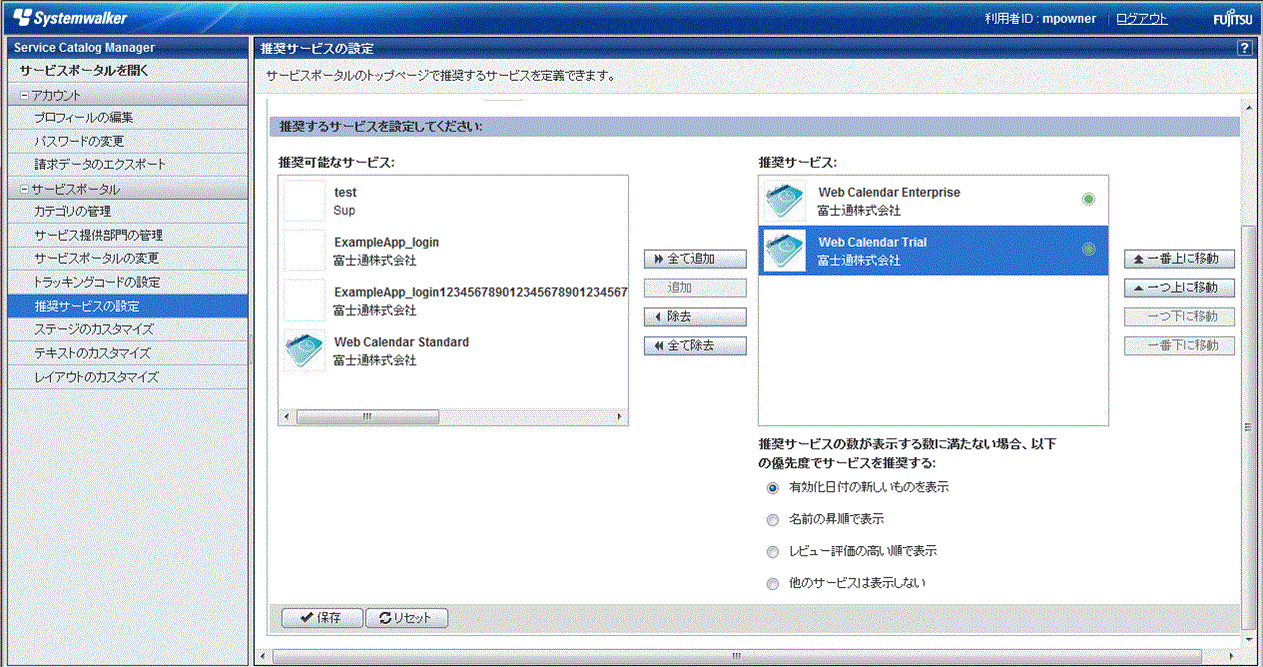Select レビュー評価の高い順で表示 radio button
Screen dimensions: 1263x667
[x=772, y=551]
